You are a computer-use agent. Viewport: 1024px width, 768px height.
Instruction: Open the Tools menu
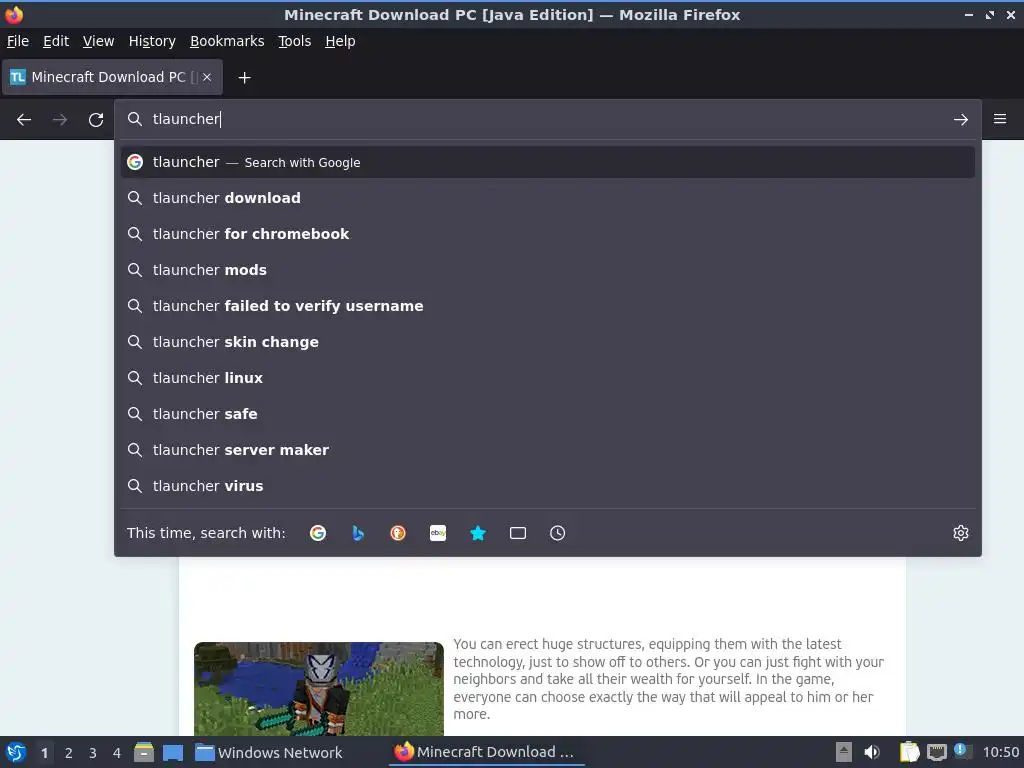click(x=295, y=41)
